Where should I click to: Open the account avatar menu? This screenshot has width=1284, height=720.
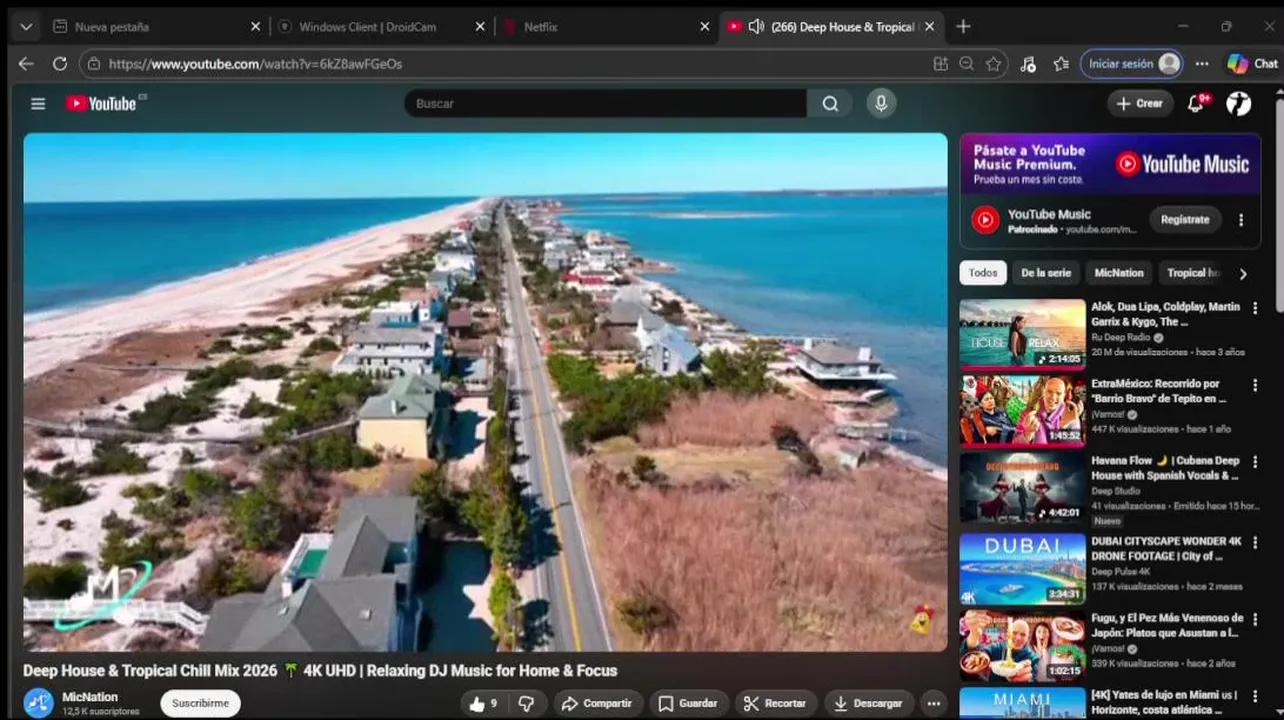pos(1239,103)
